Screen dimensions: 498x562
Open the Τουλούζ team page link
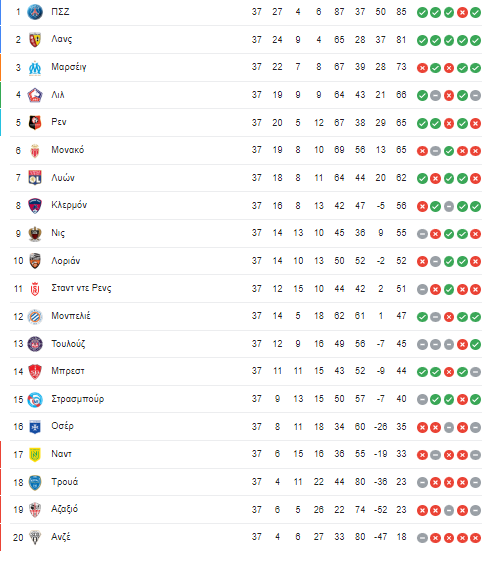pyautogui.click(x=68, y=344)
